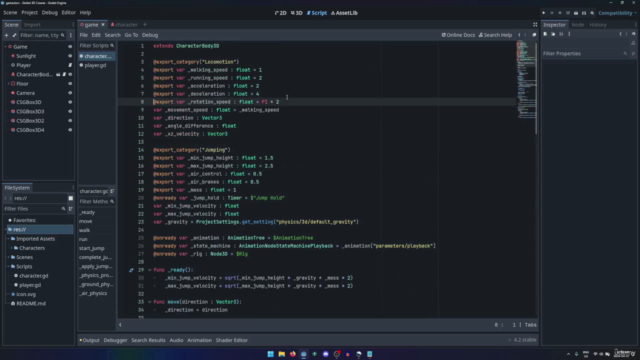Add a new node in Scene dock
Viewport: 640px width, 360px height.
pos(6,35)
